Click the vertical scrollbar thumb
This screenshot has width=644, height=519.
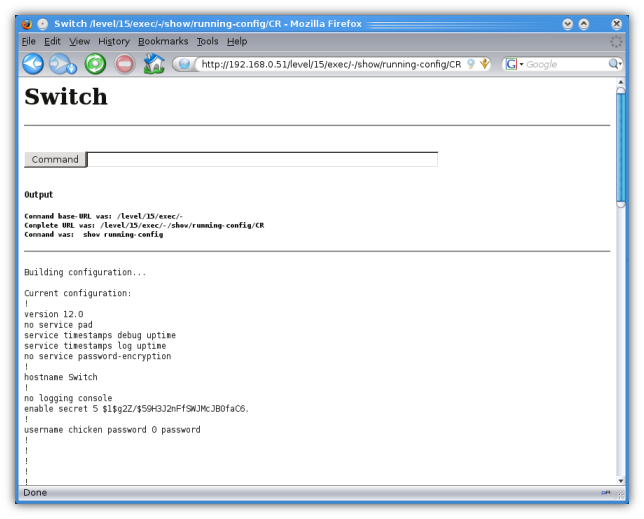pyautogui.click(x=620, y=150)
